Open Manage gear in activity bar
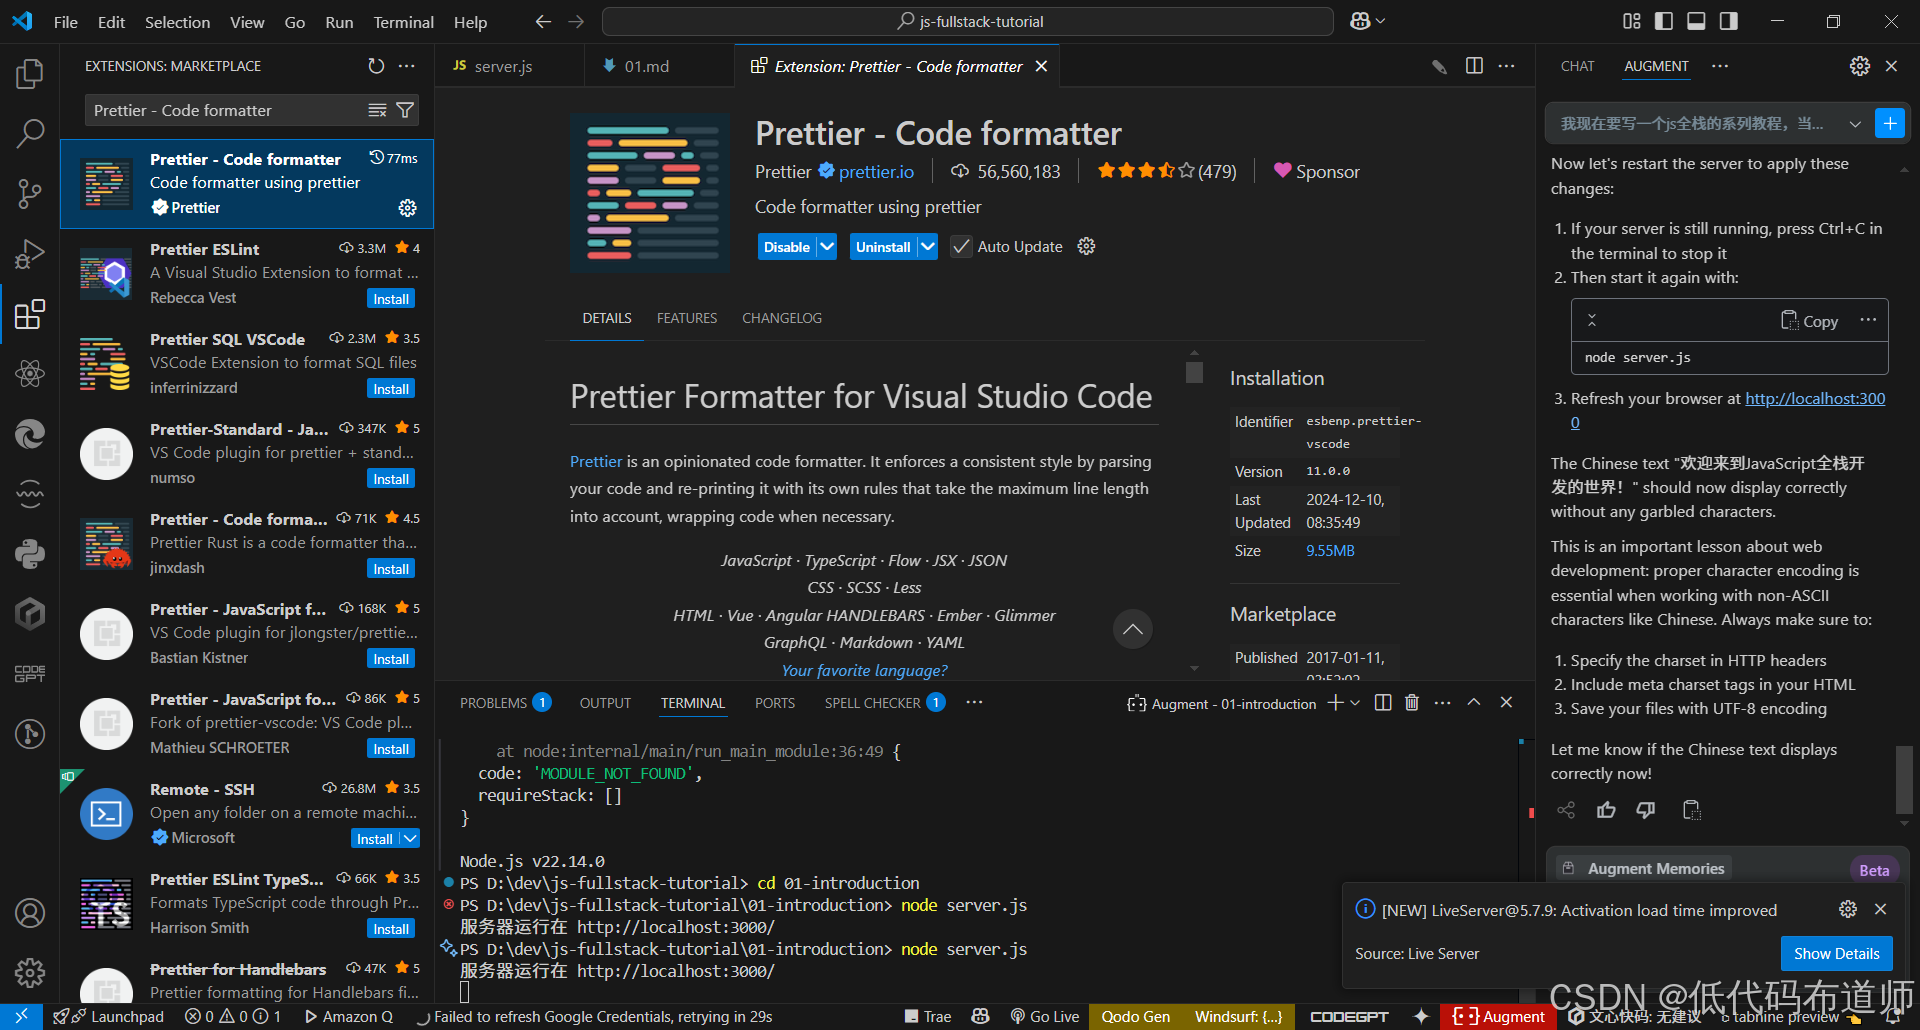The image size is (1920, 1030). tap(30, 972)
